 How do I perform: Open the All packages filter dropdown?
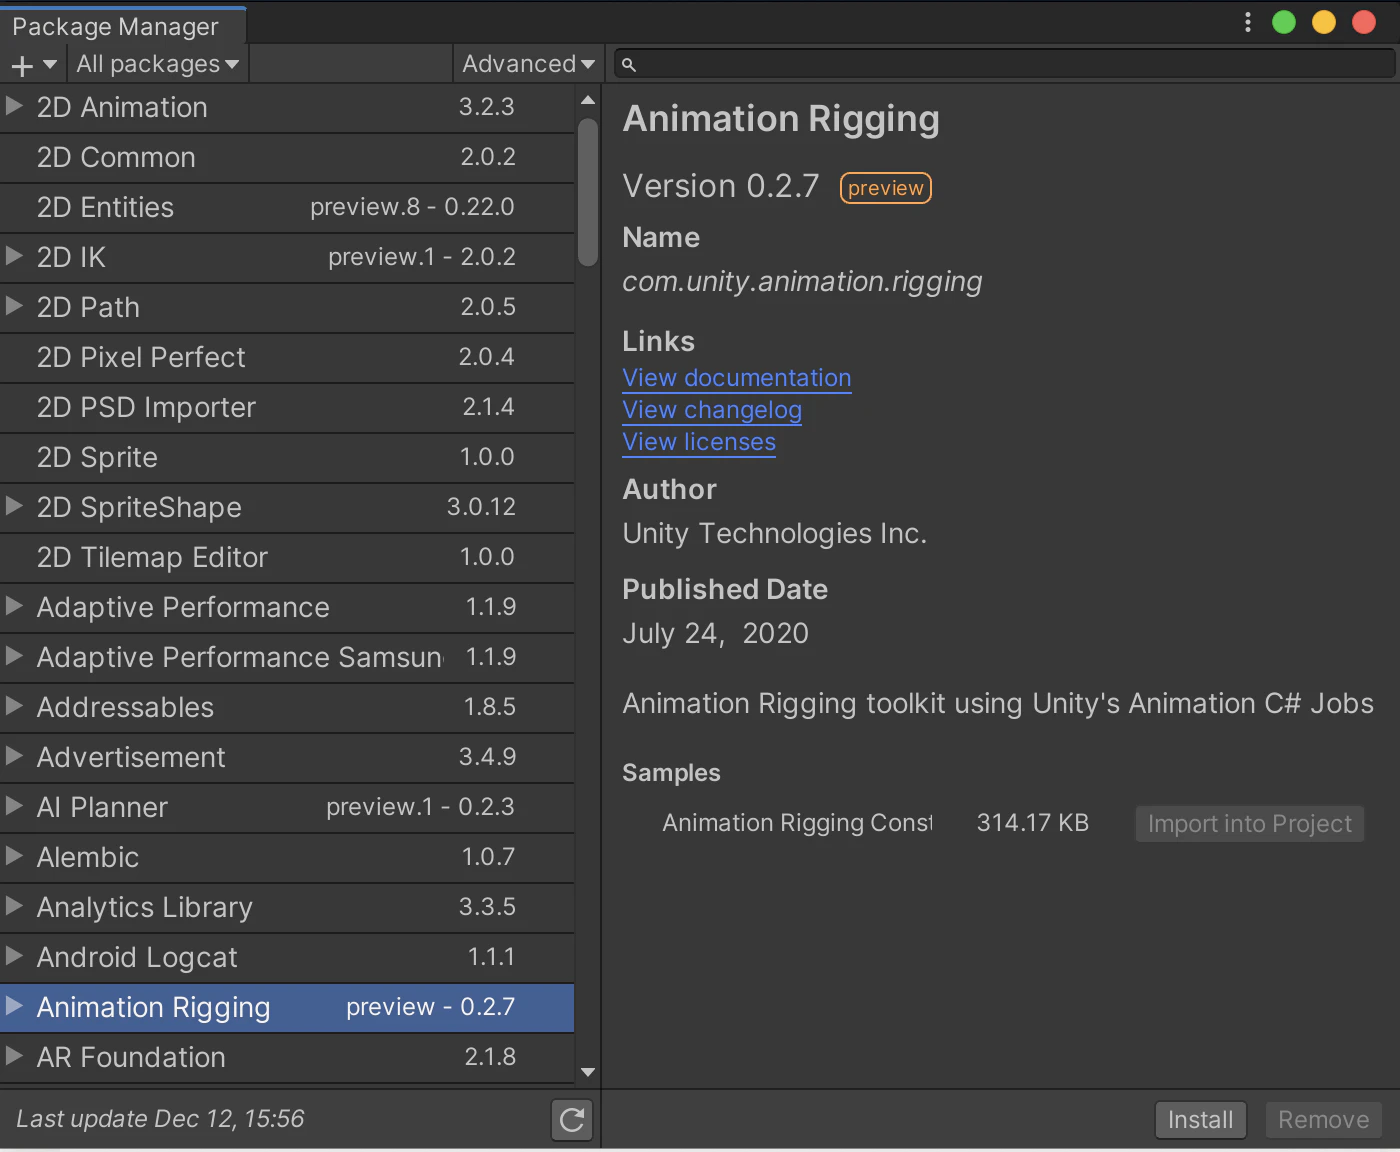point(158,64)
